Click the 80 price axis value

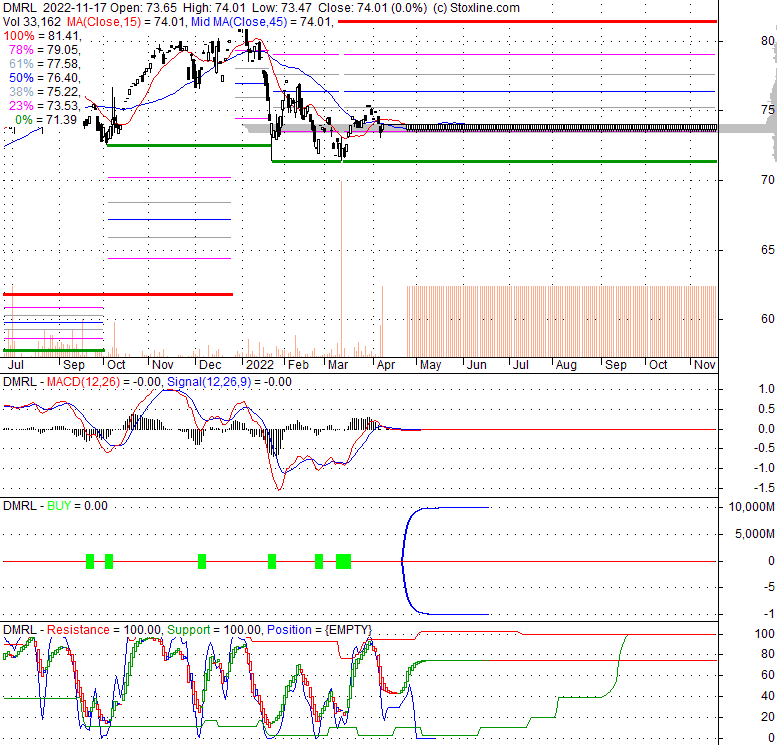(768, 41)
